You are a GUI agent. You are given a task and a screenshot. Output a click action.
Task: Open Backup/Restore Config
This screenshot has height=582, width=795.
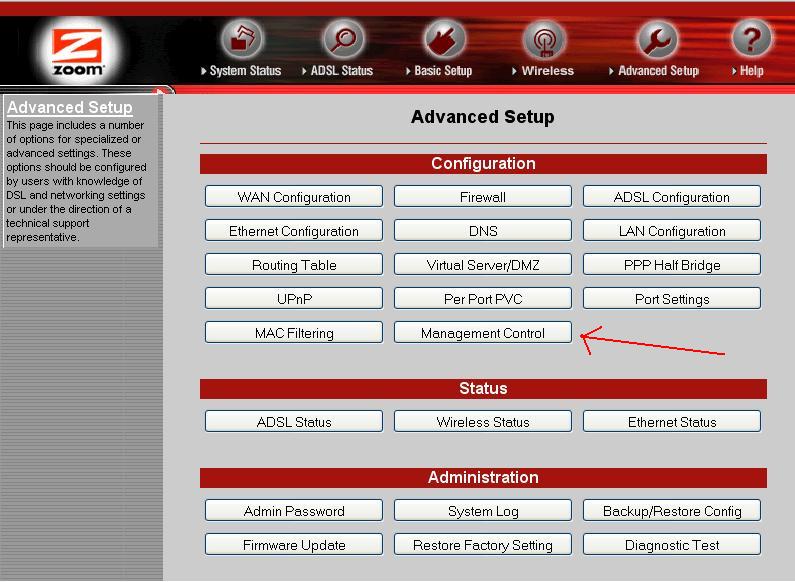click(x=672, y=511)
